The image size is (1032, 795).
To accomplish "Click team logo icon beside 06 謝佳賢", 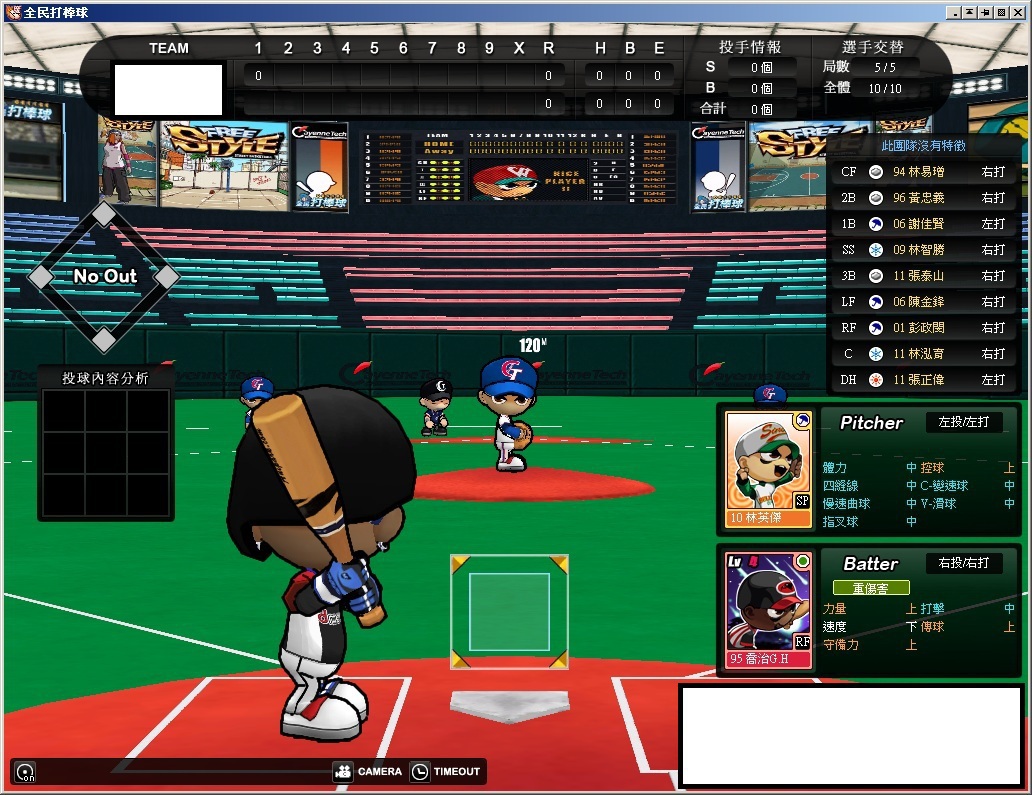I will click(x=876, y=224).
